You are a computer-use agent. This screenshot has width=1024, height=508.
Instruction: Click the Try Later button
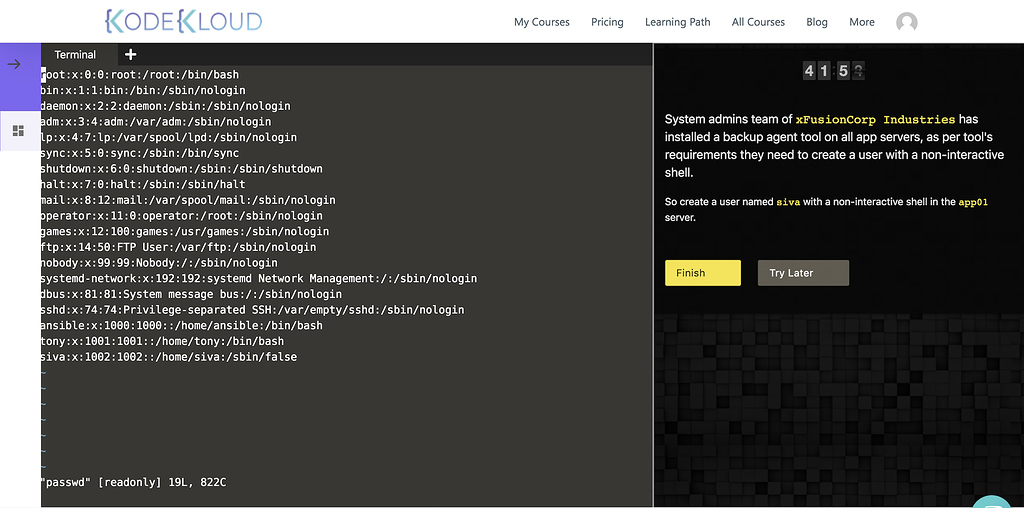point(802,273)
